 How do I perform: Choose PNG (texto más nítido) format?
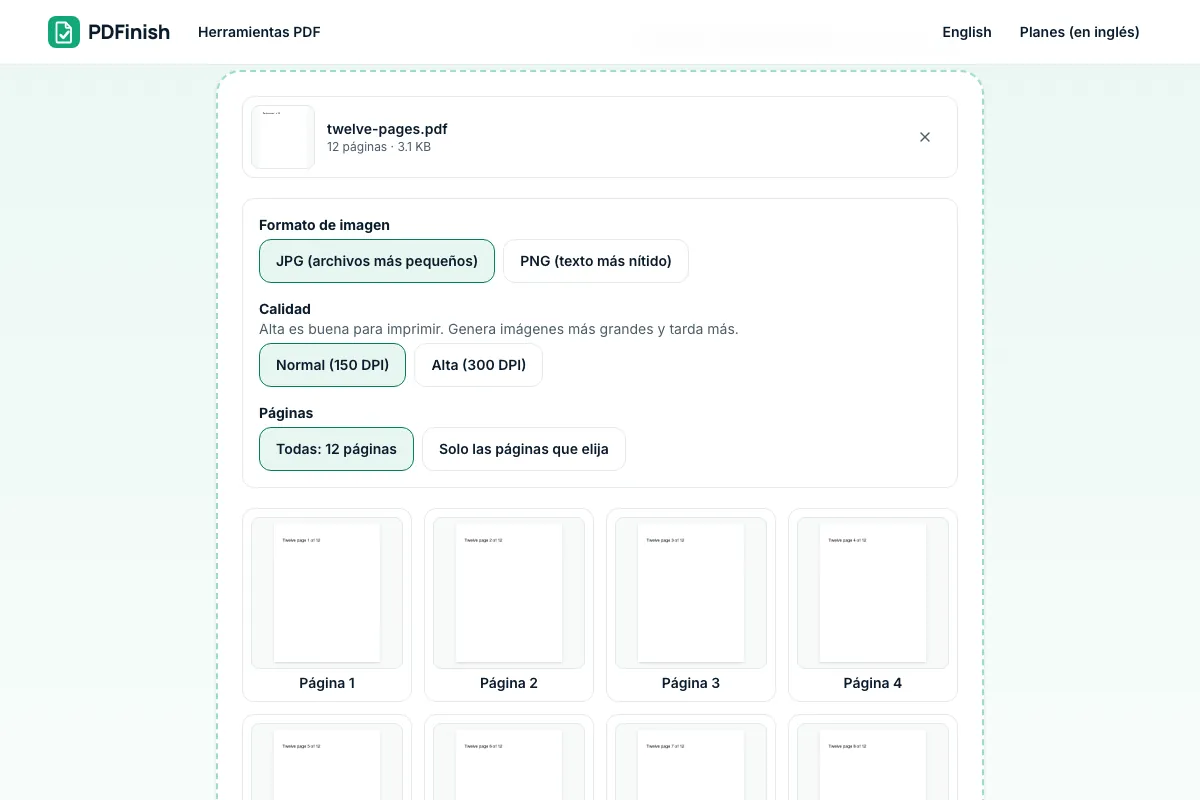tap(596, 261)
